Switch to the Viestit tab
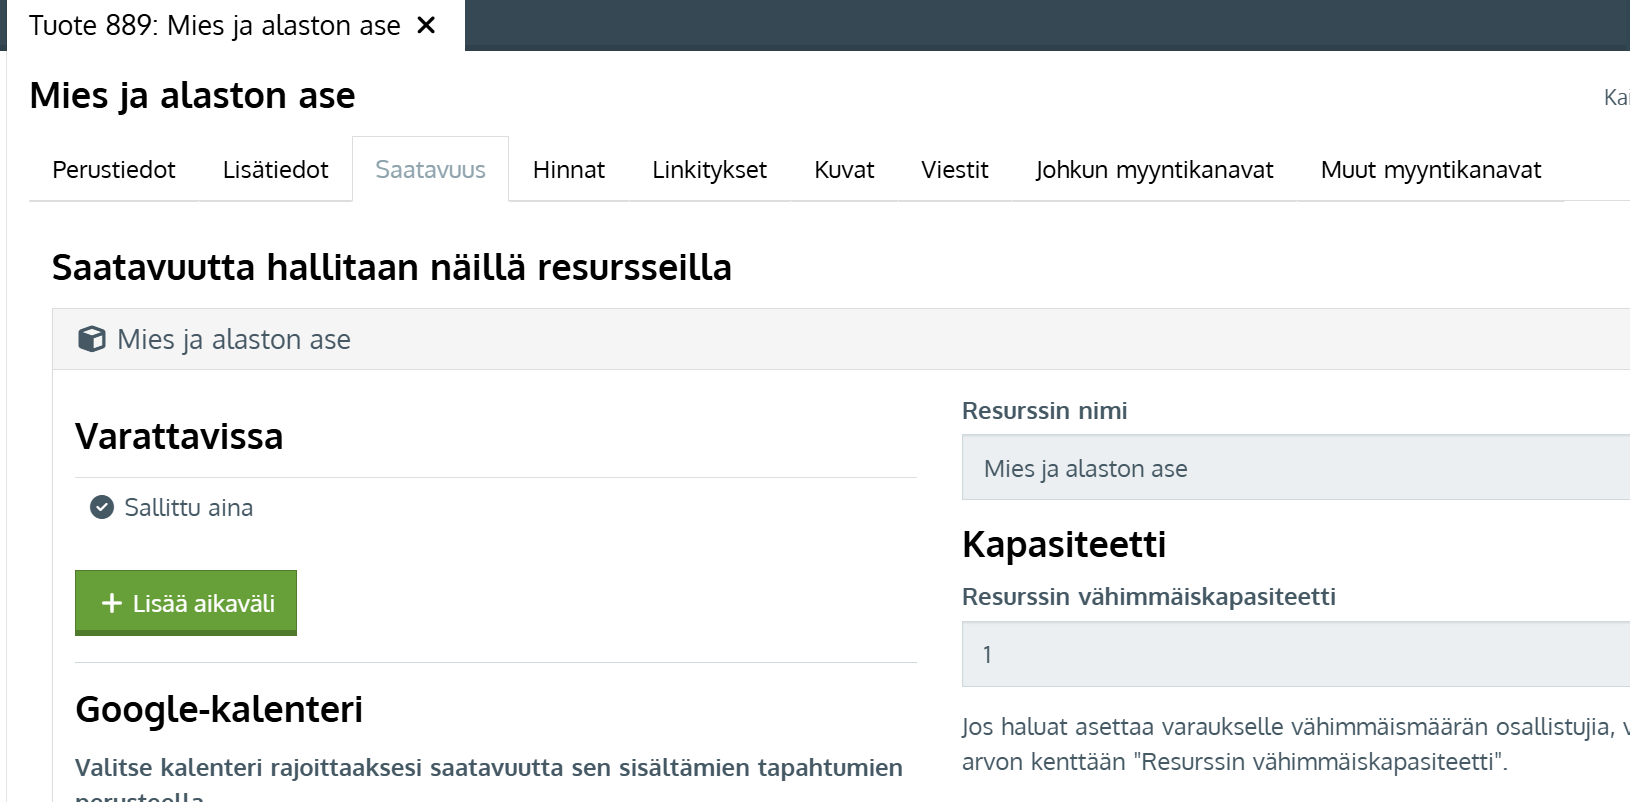The width and height of the screenshot is (1630, 802). coord(954,170)
